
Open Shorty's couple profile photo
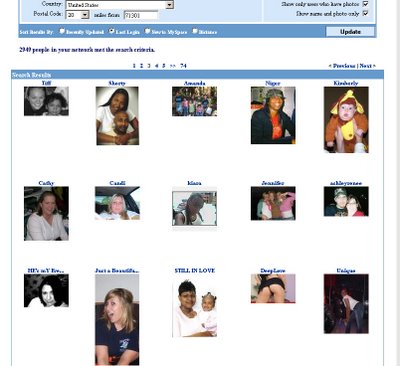[117, 116]
